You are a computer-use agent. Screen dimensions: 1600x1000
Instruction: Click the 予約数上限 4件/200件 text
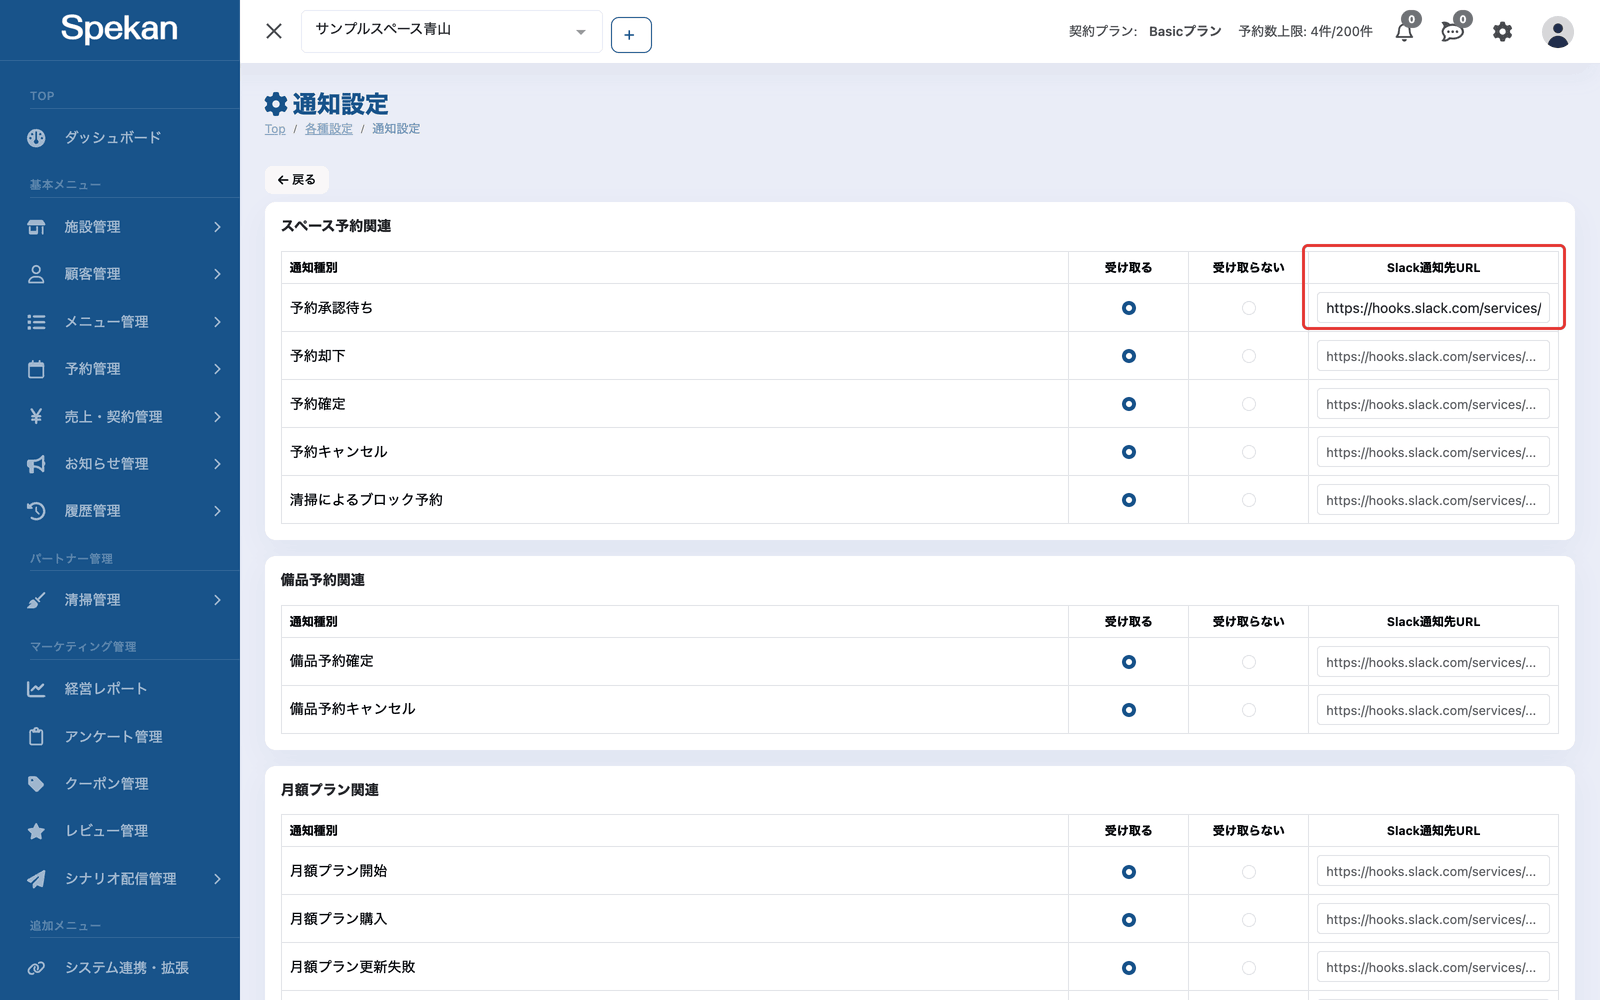pos(1305,32)
